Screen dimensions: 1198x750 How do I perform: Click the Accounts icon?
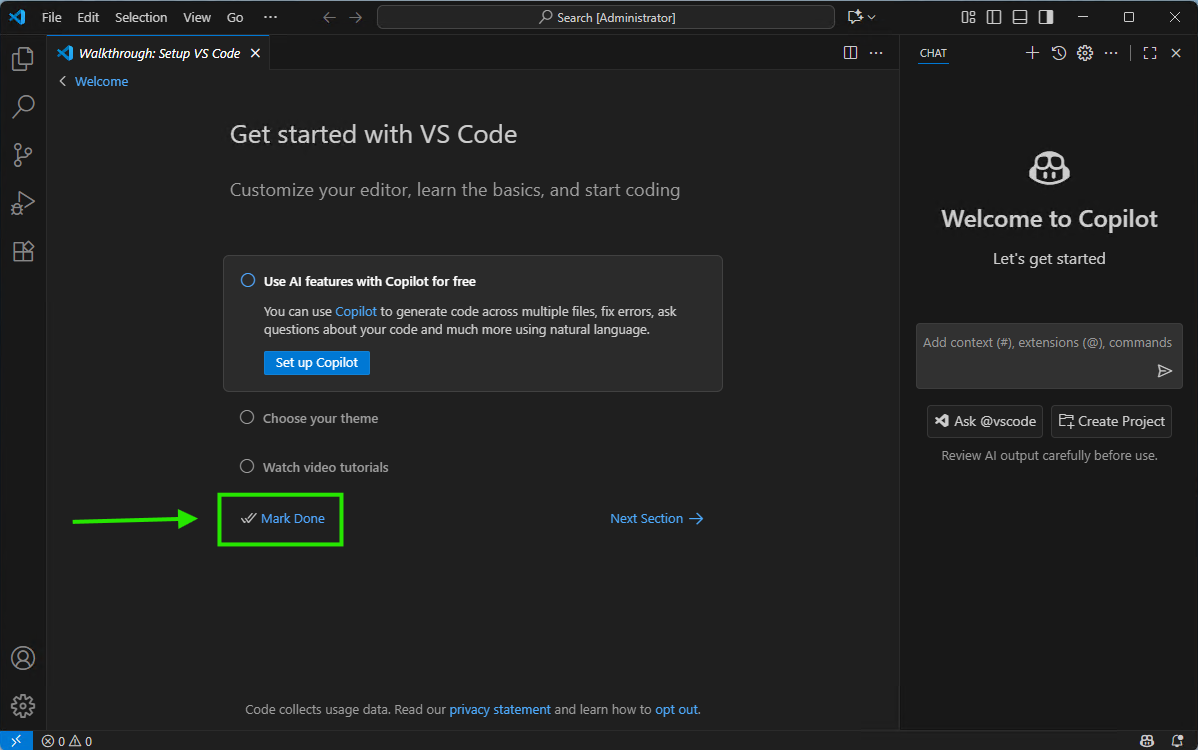pos(22,658)
